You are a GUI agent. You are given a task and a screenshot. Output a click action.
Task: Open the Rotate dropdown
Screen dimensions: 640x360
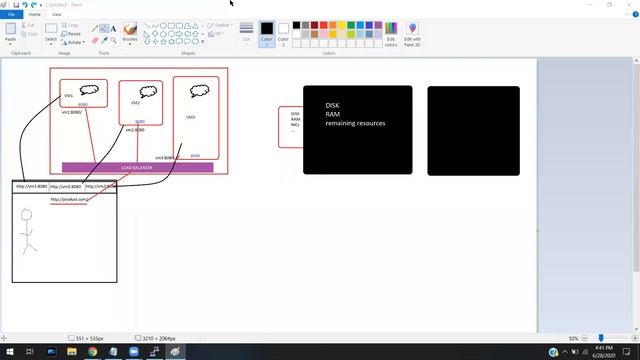point(73,42)
